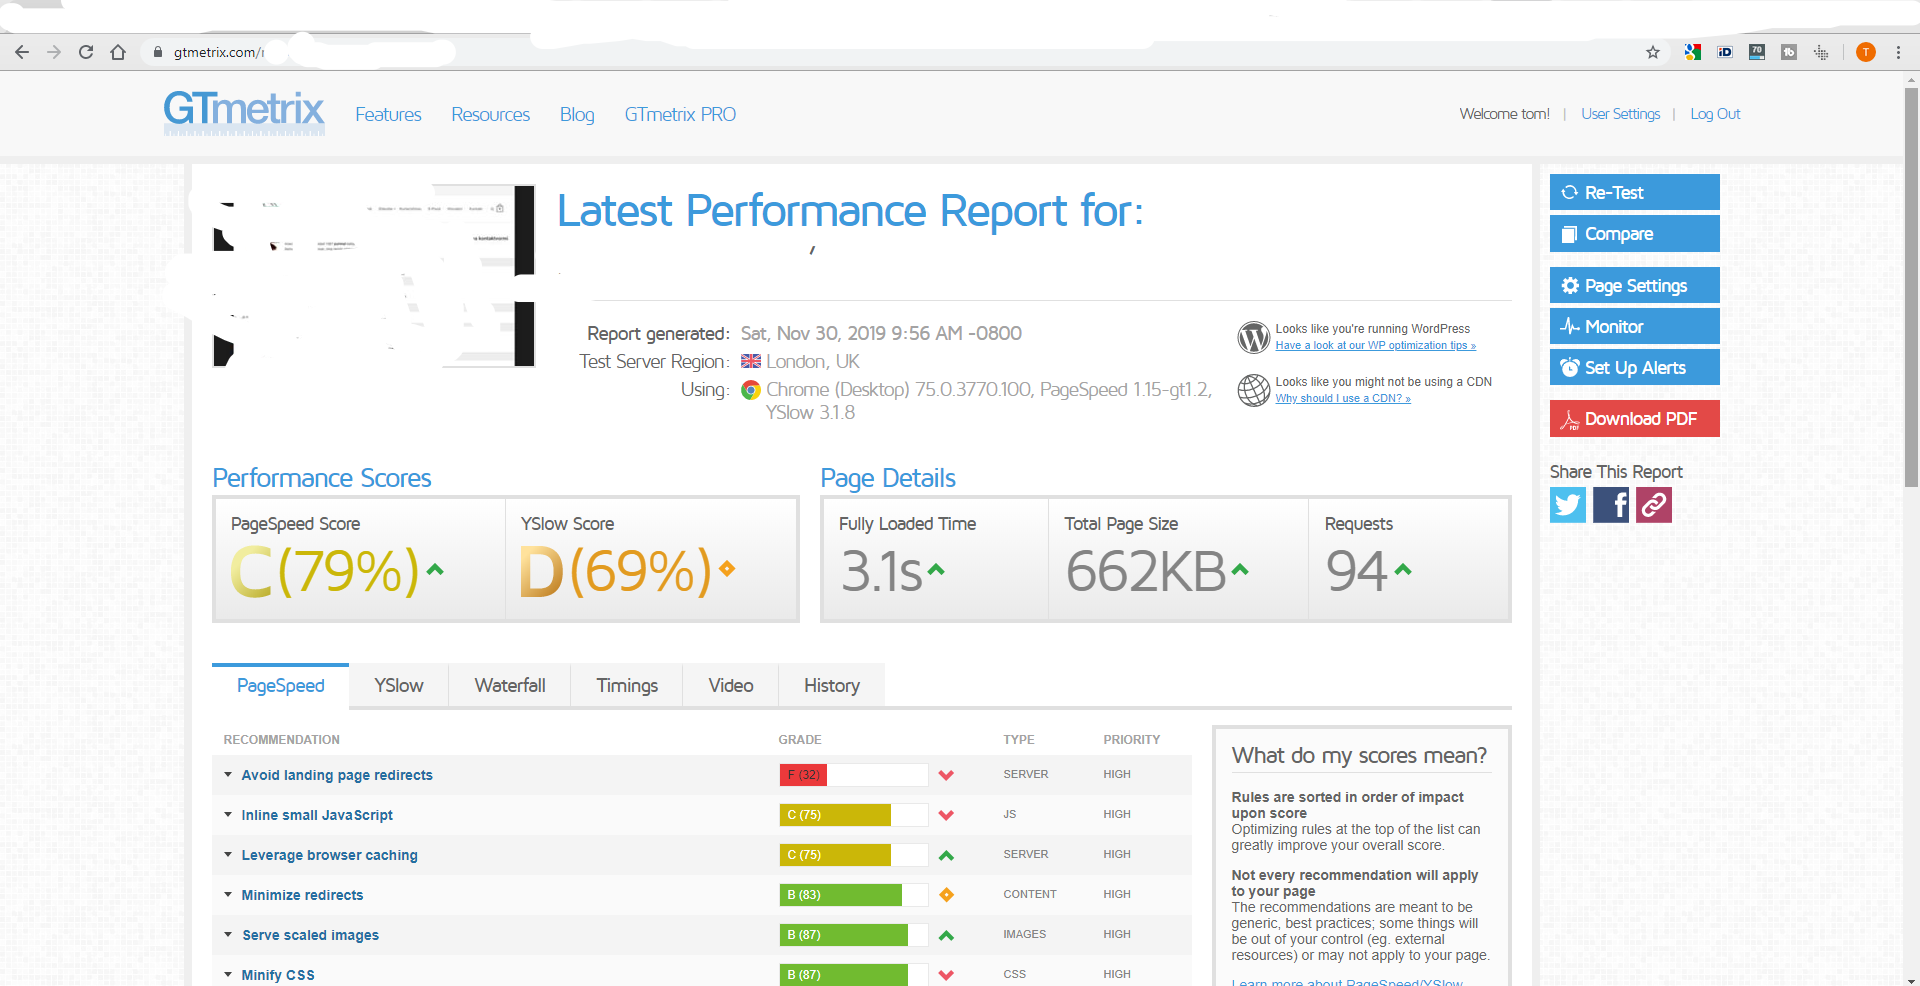Click the green up arrow for Leverage browser caching

pyautogui.click(x=946, y=855)
